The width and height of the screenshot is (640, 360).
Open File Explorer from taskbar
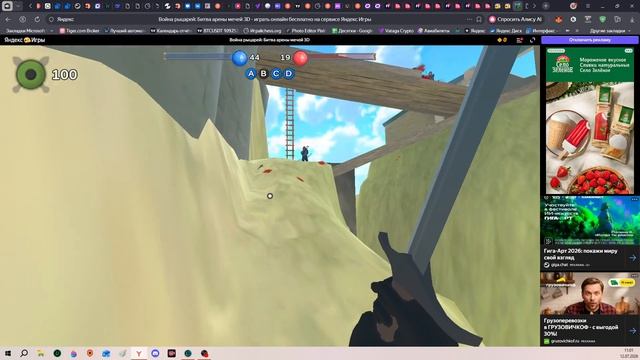pos(40,353)
